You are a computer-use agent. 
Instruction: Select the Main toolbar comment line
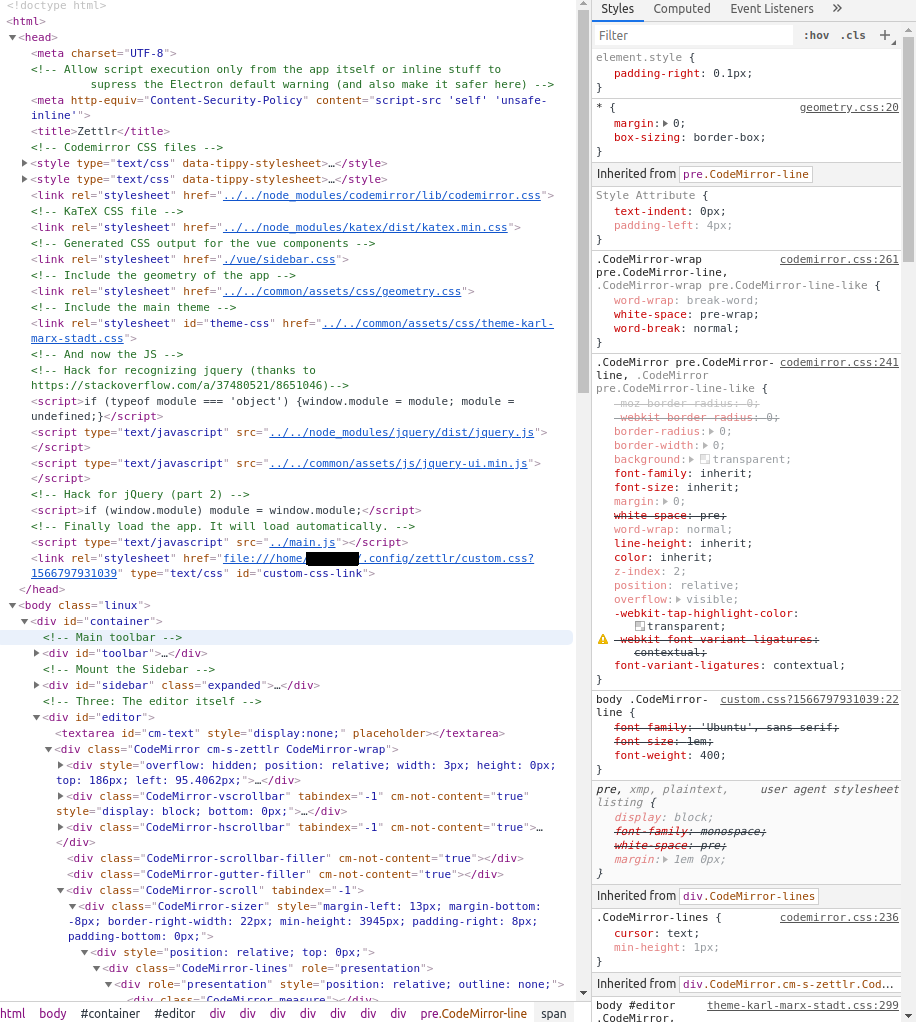(112, 637)
